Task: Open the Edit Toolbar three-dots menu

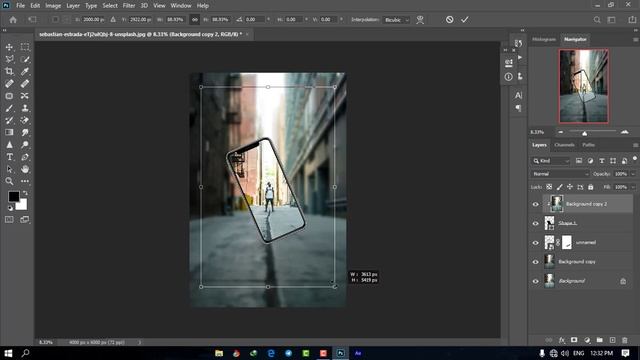Action: click(x=25, y=181)
